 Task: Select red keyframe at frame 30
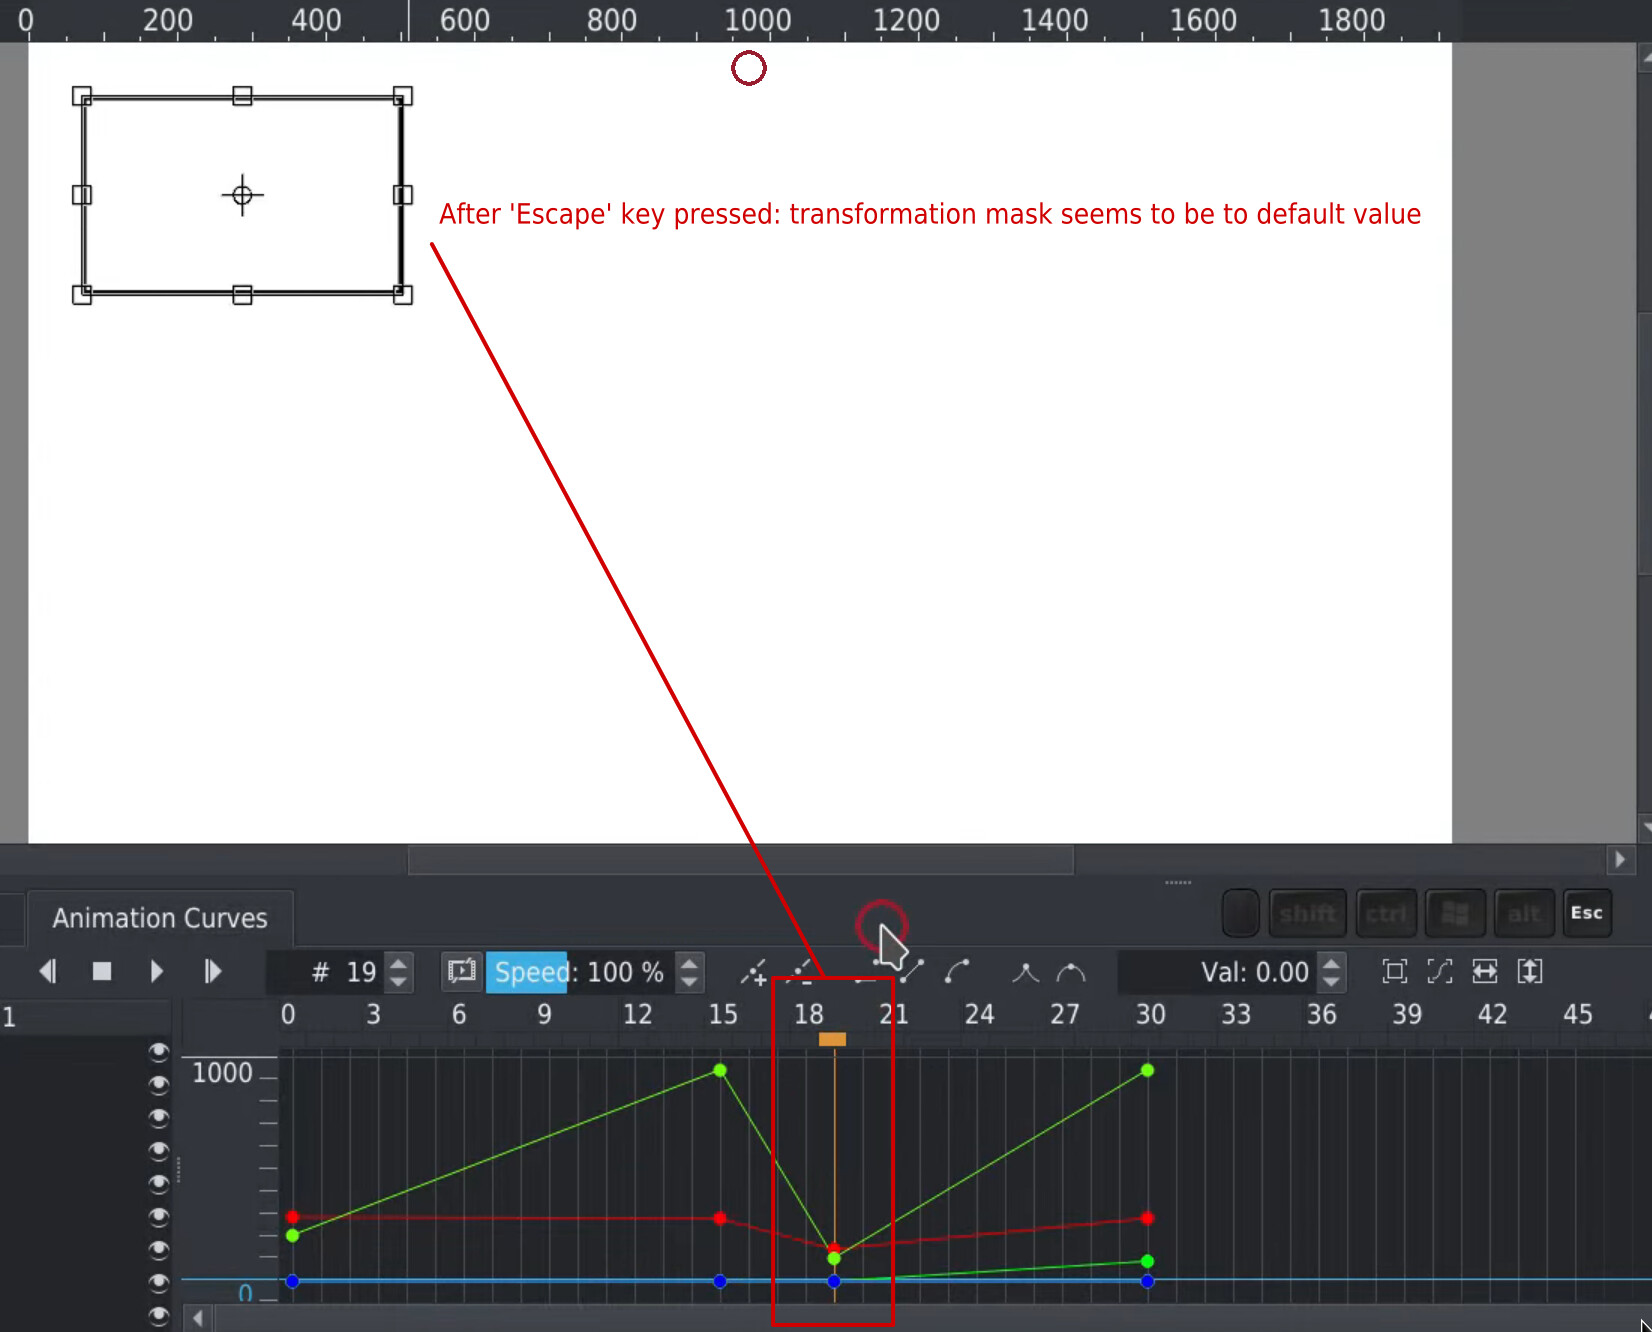(1147, 1218)
